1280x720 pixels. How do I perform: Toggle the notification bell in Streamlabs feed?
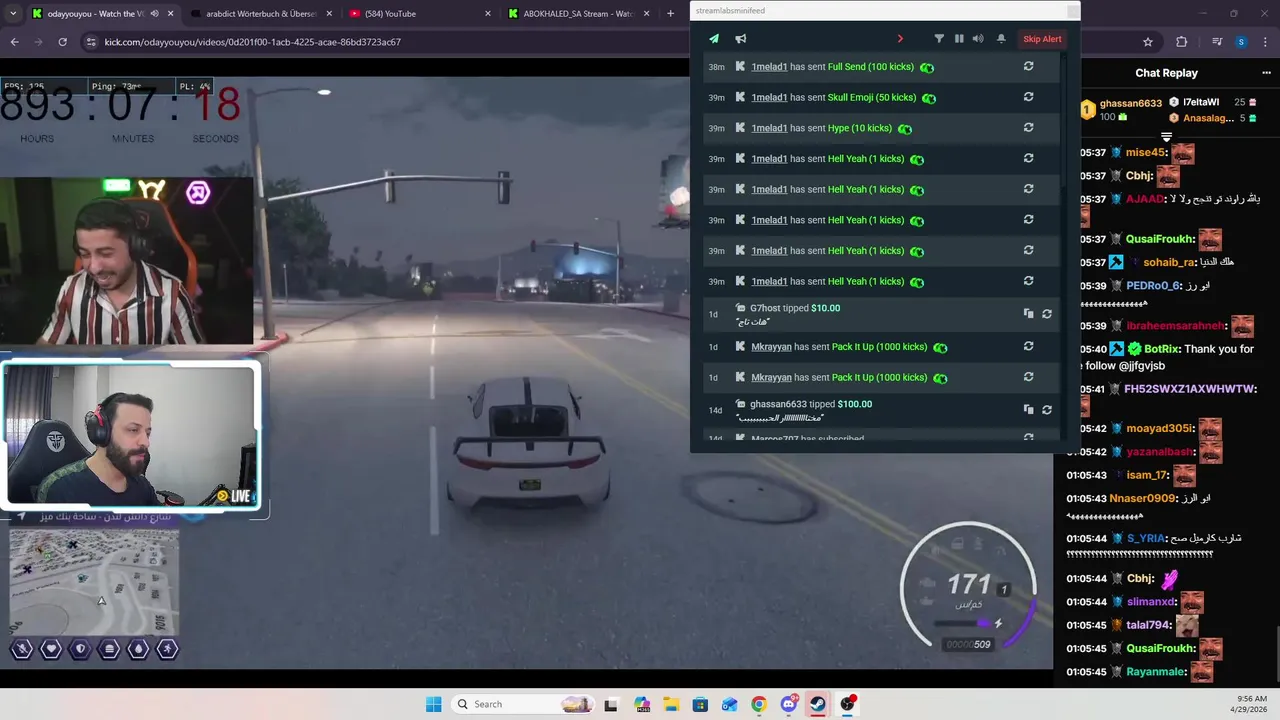(1001, 39)
